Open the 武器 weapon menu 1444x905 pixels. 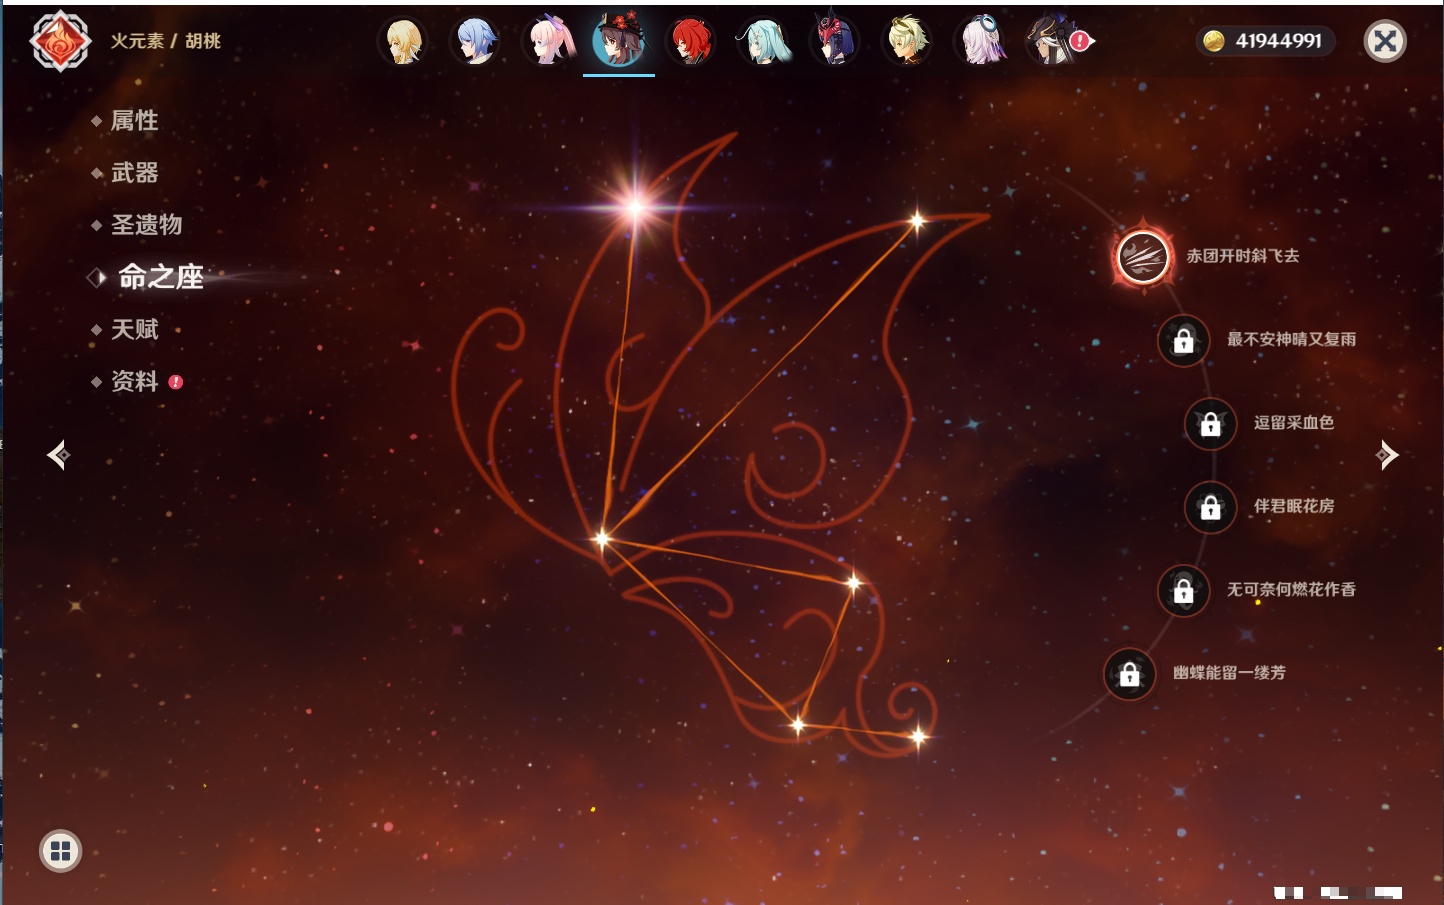pos(134,173)
